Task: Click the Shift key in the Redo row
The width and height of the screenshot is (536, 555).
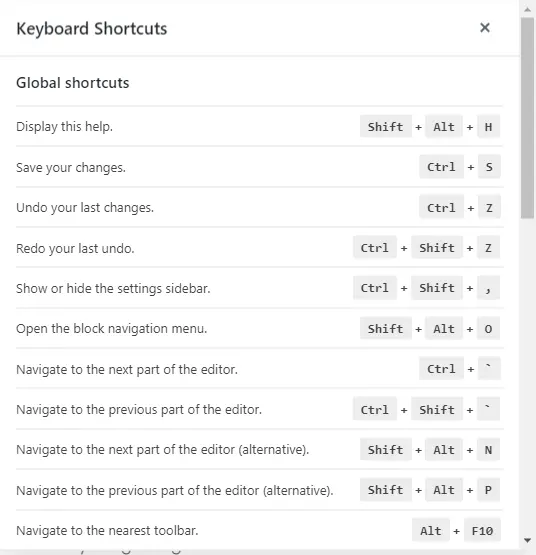Action: [x=437, y=248]
